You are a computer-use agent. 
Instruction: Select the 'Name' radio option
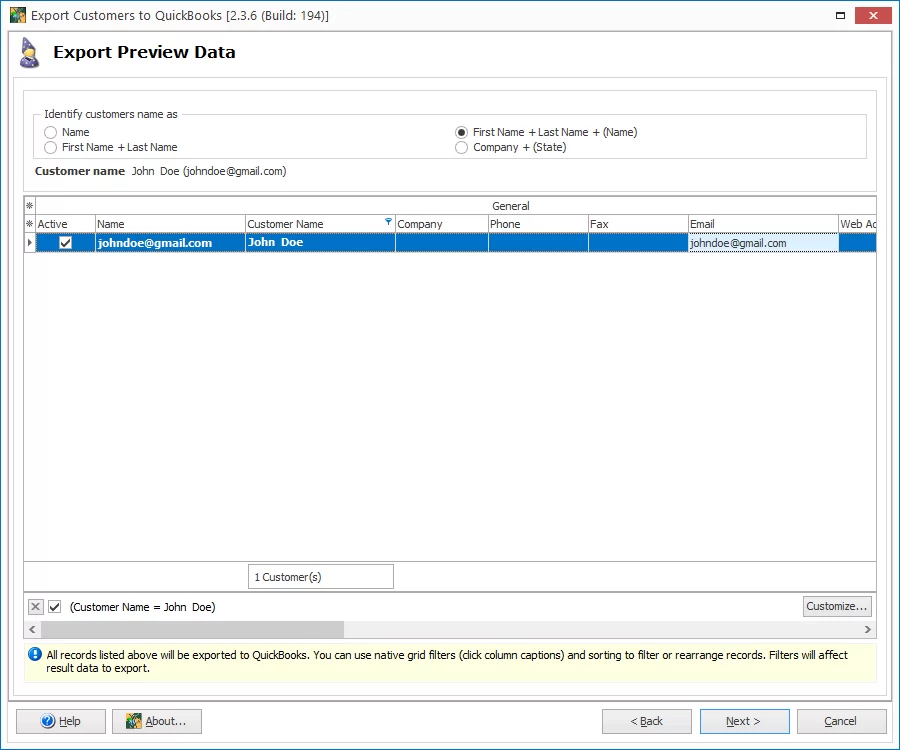click(x=51, y=132)
